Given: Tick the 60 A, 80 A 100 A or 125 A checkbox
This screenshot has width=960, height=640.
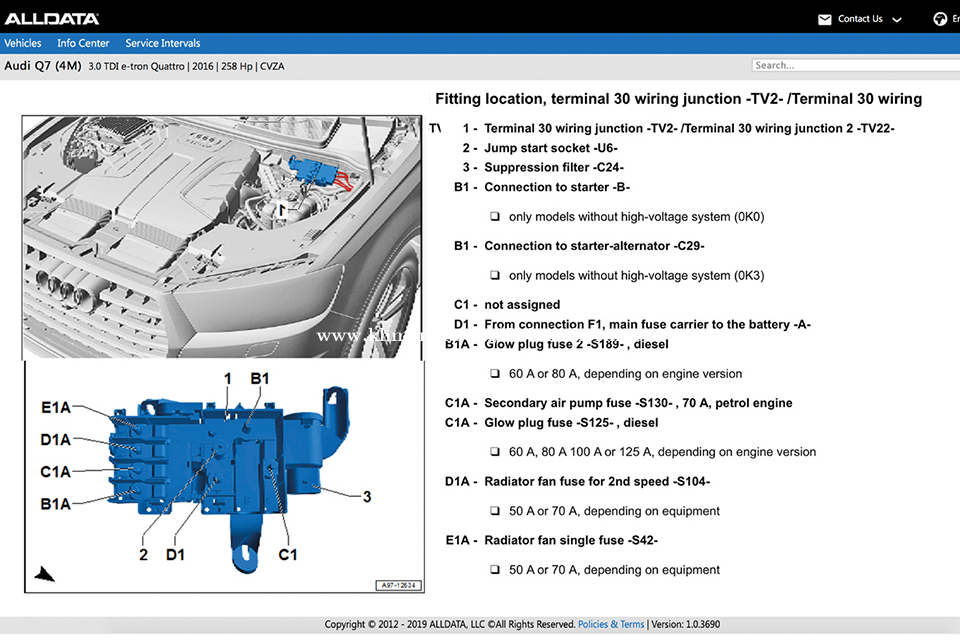Looking at the screenshot, I should pyautogui.click(x=495, y=452).
